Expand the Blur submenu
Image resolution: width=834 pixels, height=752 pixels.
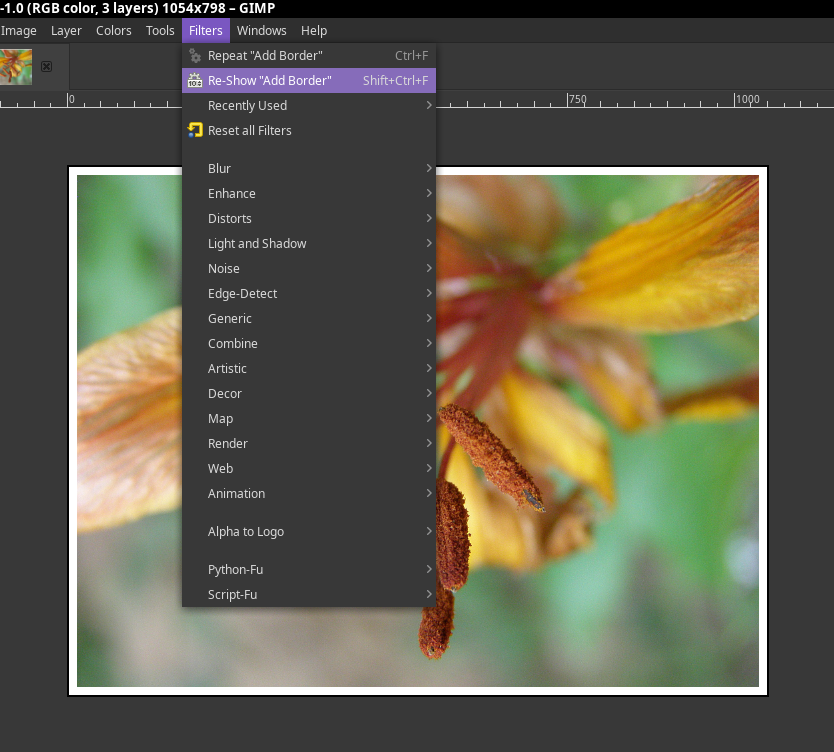click(309, 168)
